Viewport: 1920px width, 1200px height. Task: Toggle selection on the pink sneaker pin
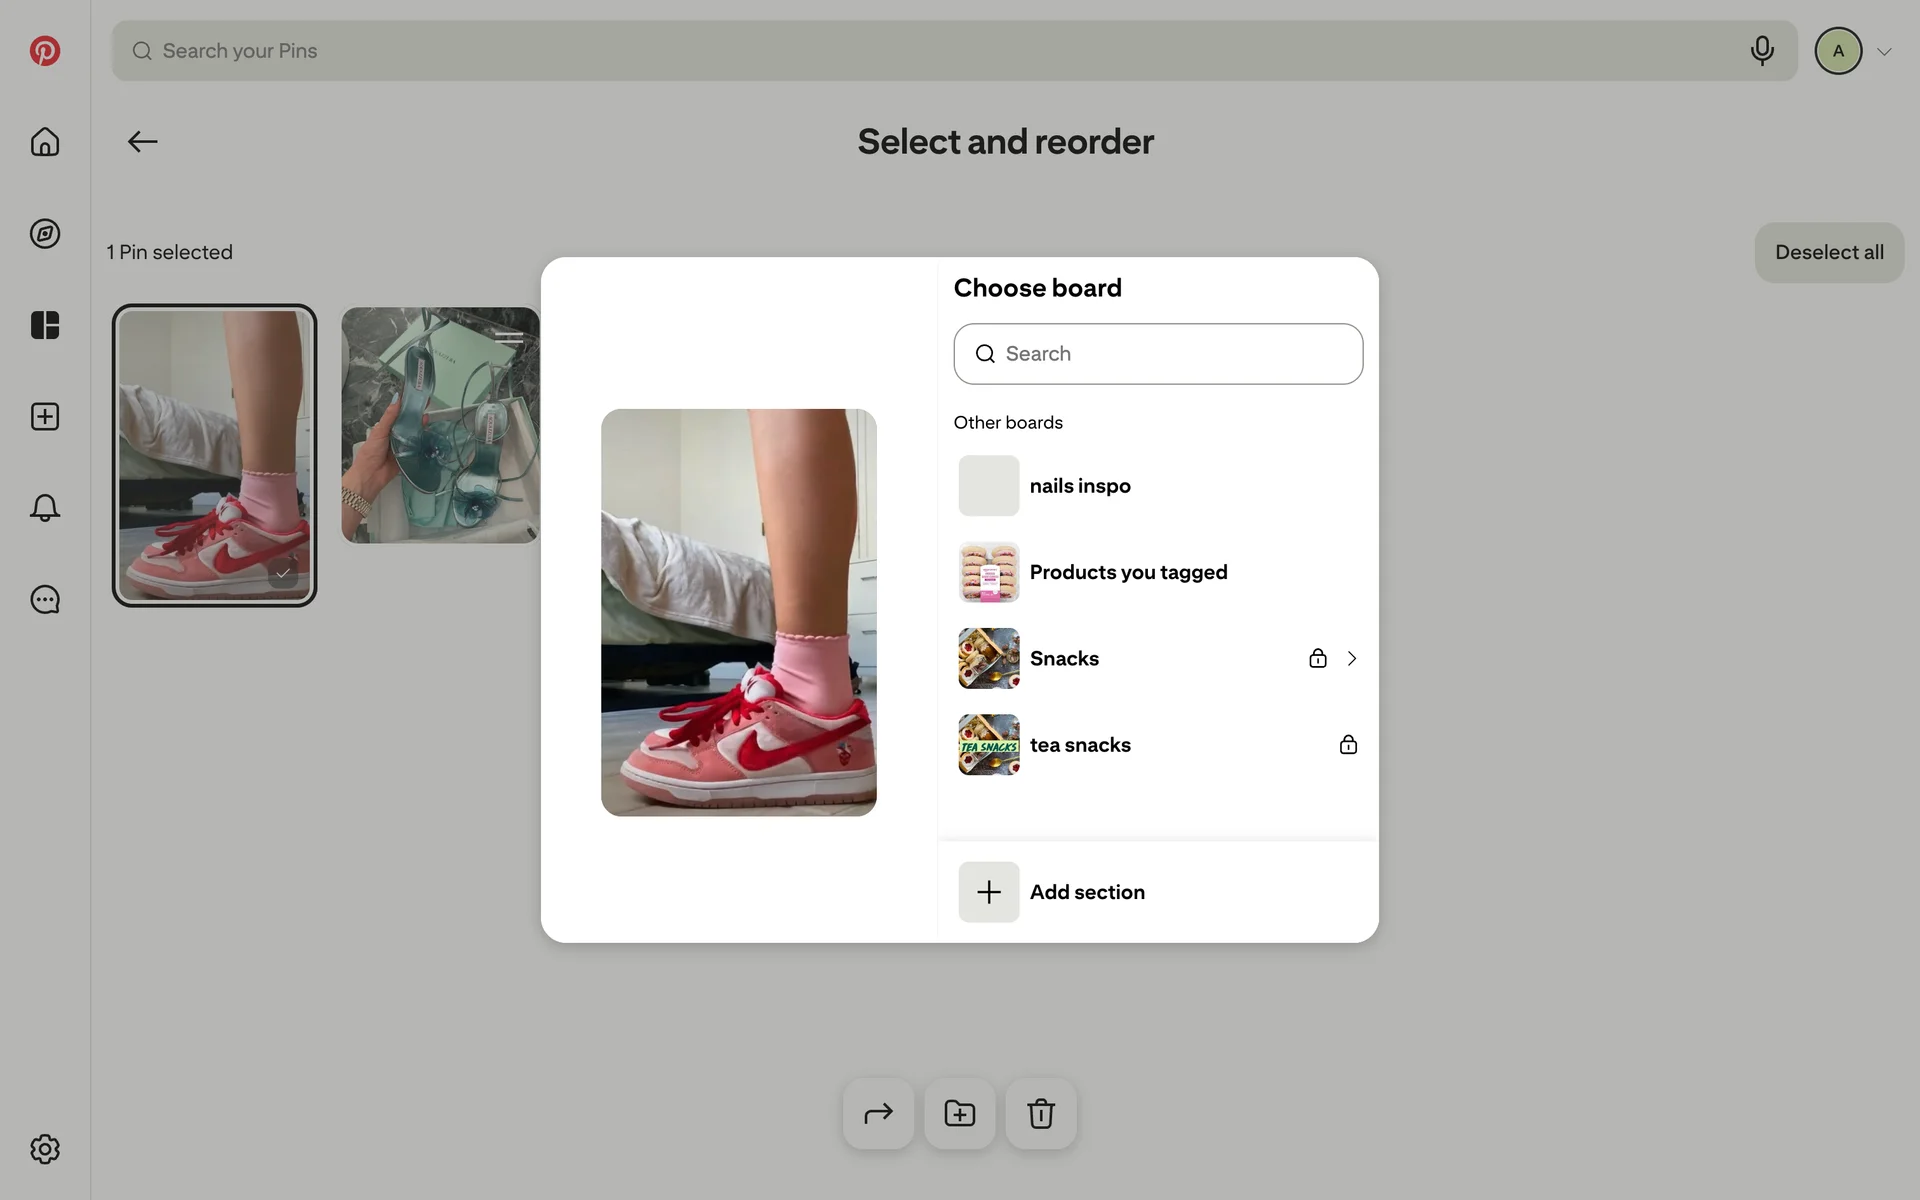click(x=214, y=456)
